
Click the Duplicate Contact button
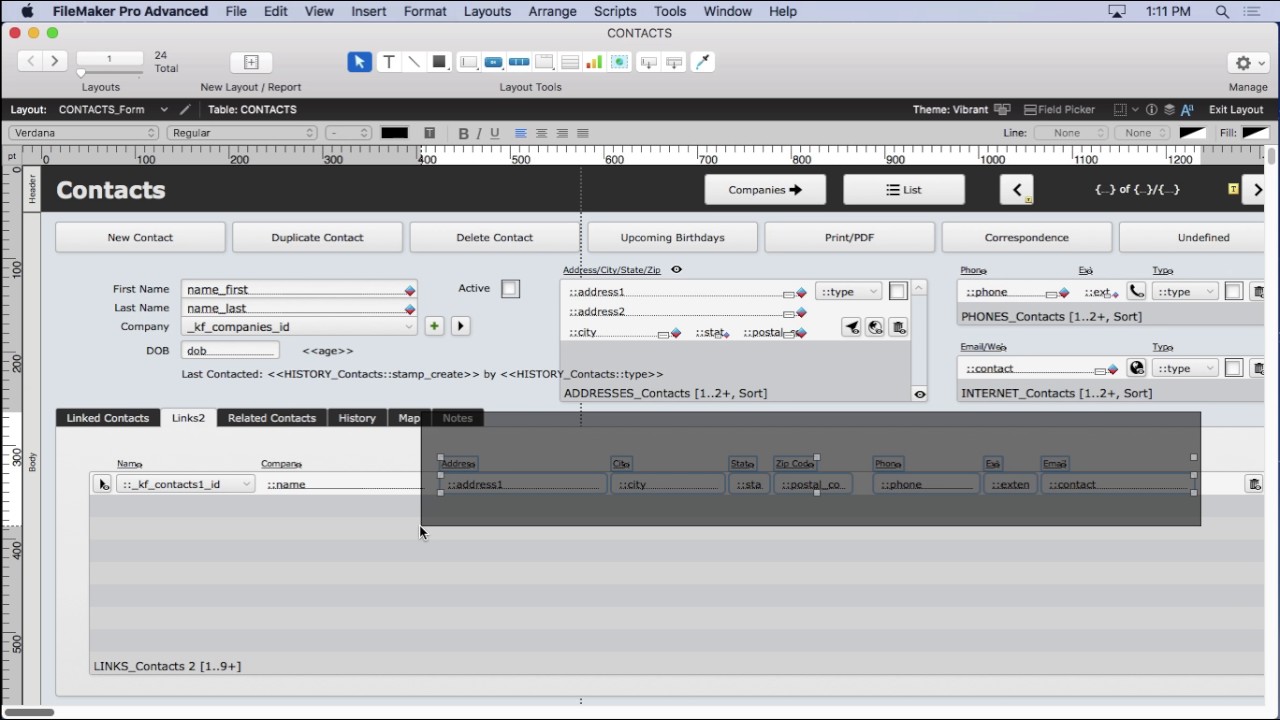pos(317,237)
